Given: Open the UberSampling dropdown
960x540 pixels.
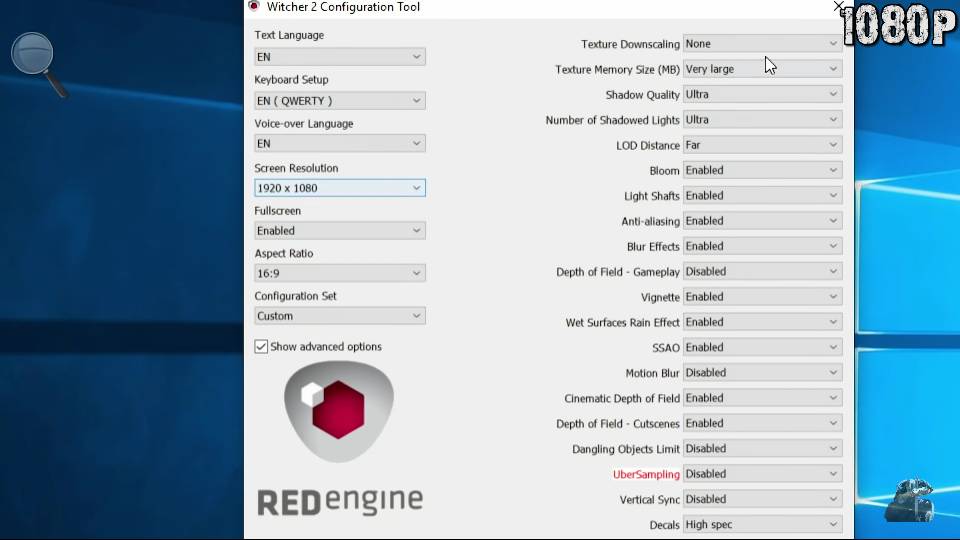Looking at the screenshot, I should coord(762,474).
